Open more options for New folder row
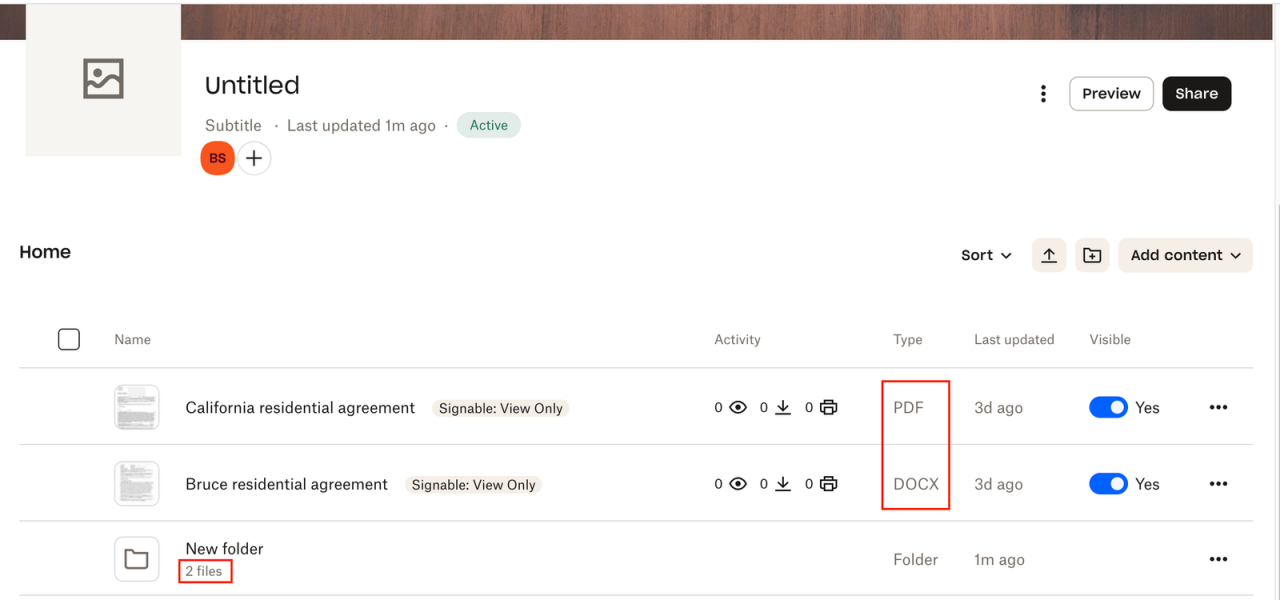1280x600 pixels. 1217,560
